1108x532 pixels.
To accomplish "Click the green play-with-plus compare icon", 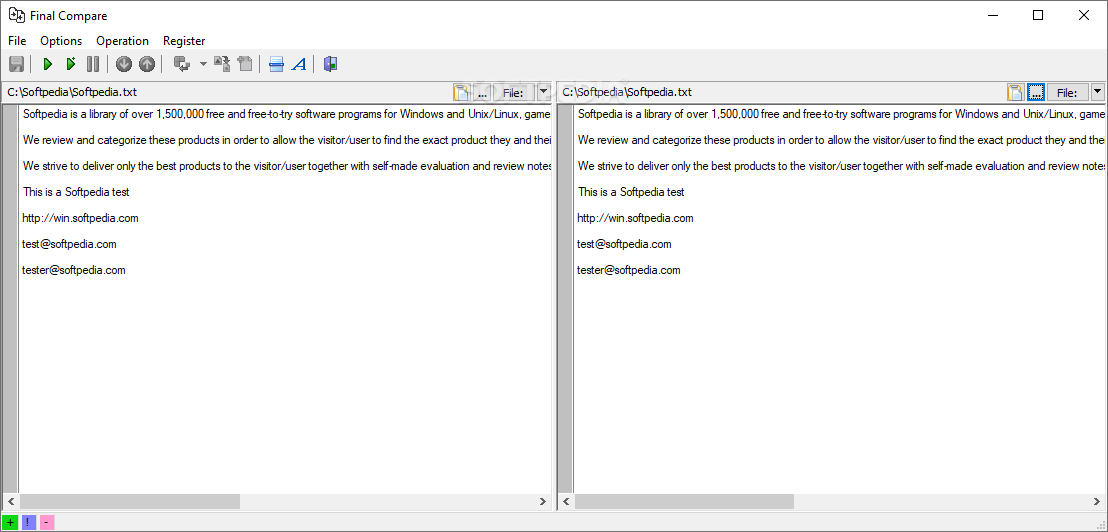I will 71,64.
